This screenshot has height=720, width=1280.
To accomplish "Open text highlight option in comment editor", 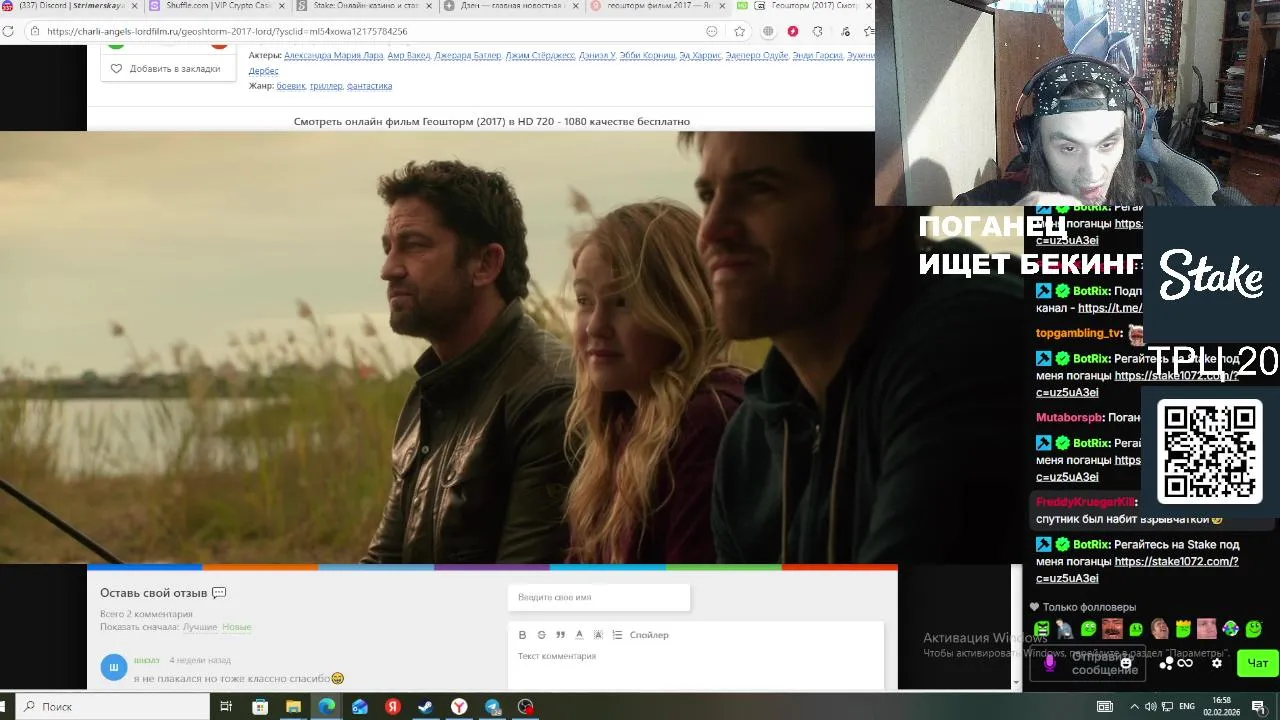I will coord(598,635).
